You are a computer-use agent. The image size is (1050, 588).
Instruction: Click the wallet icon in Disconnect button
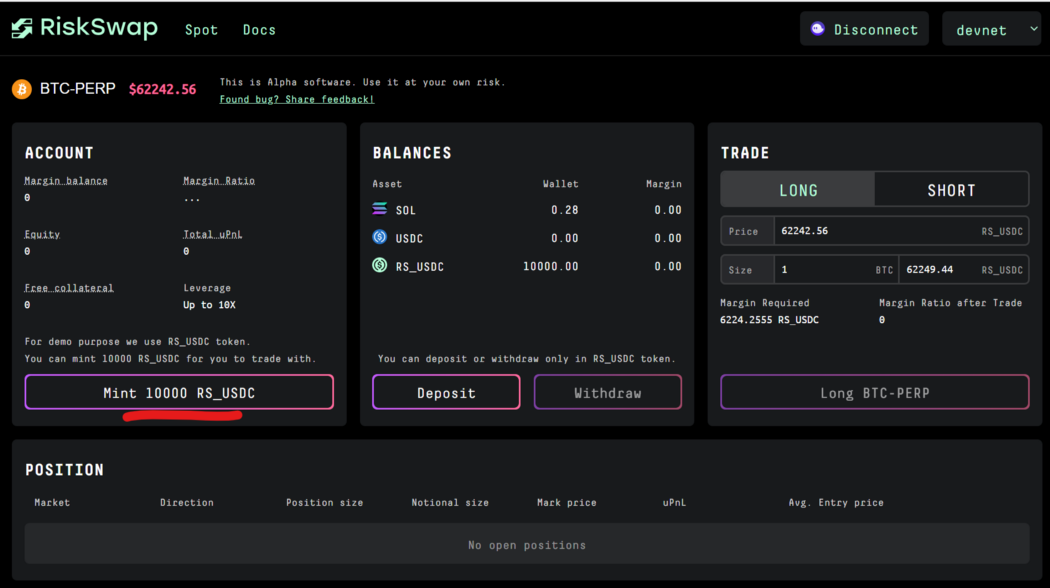[x=818, y=29]
